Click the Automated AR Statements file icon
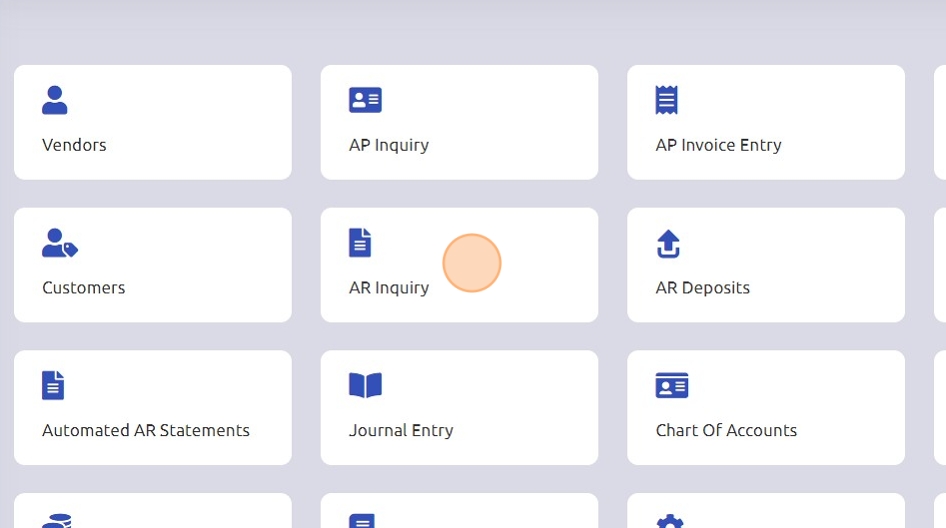 click(53, 385)
